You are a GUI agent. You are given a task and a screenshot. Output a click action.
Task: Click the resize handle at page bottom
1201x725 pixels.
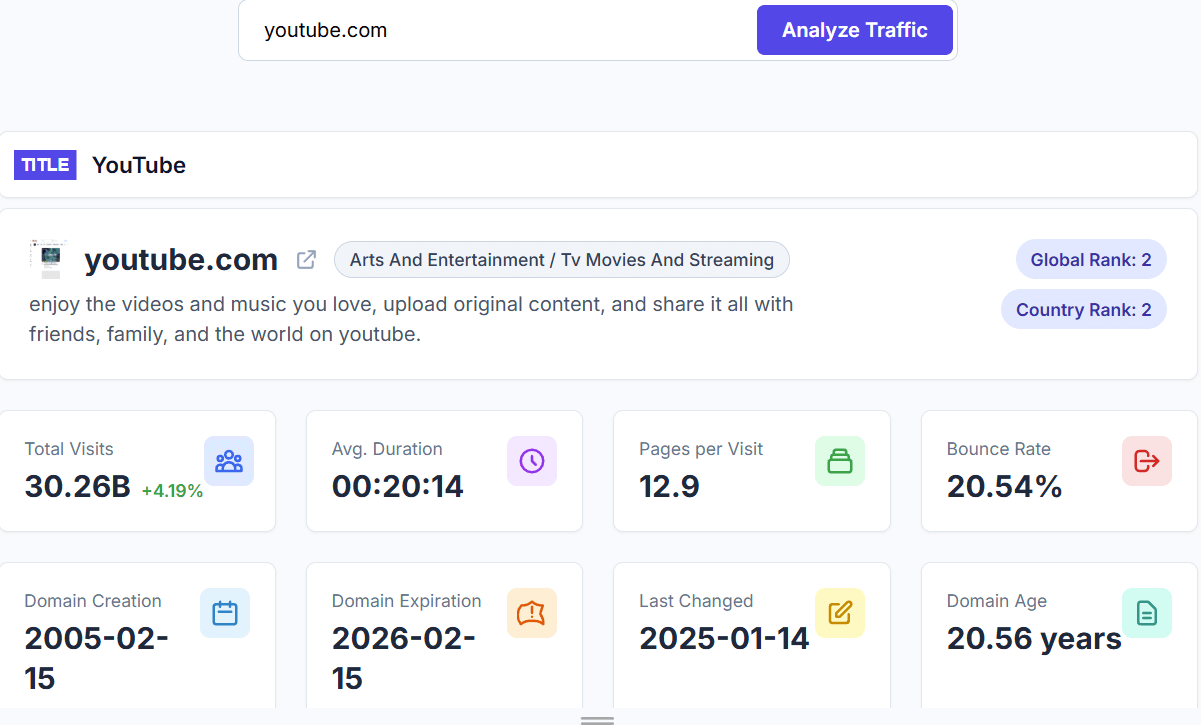click(597, 720)
